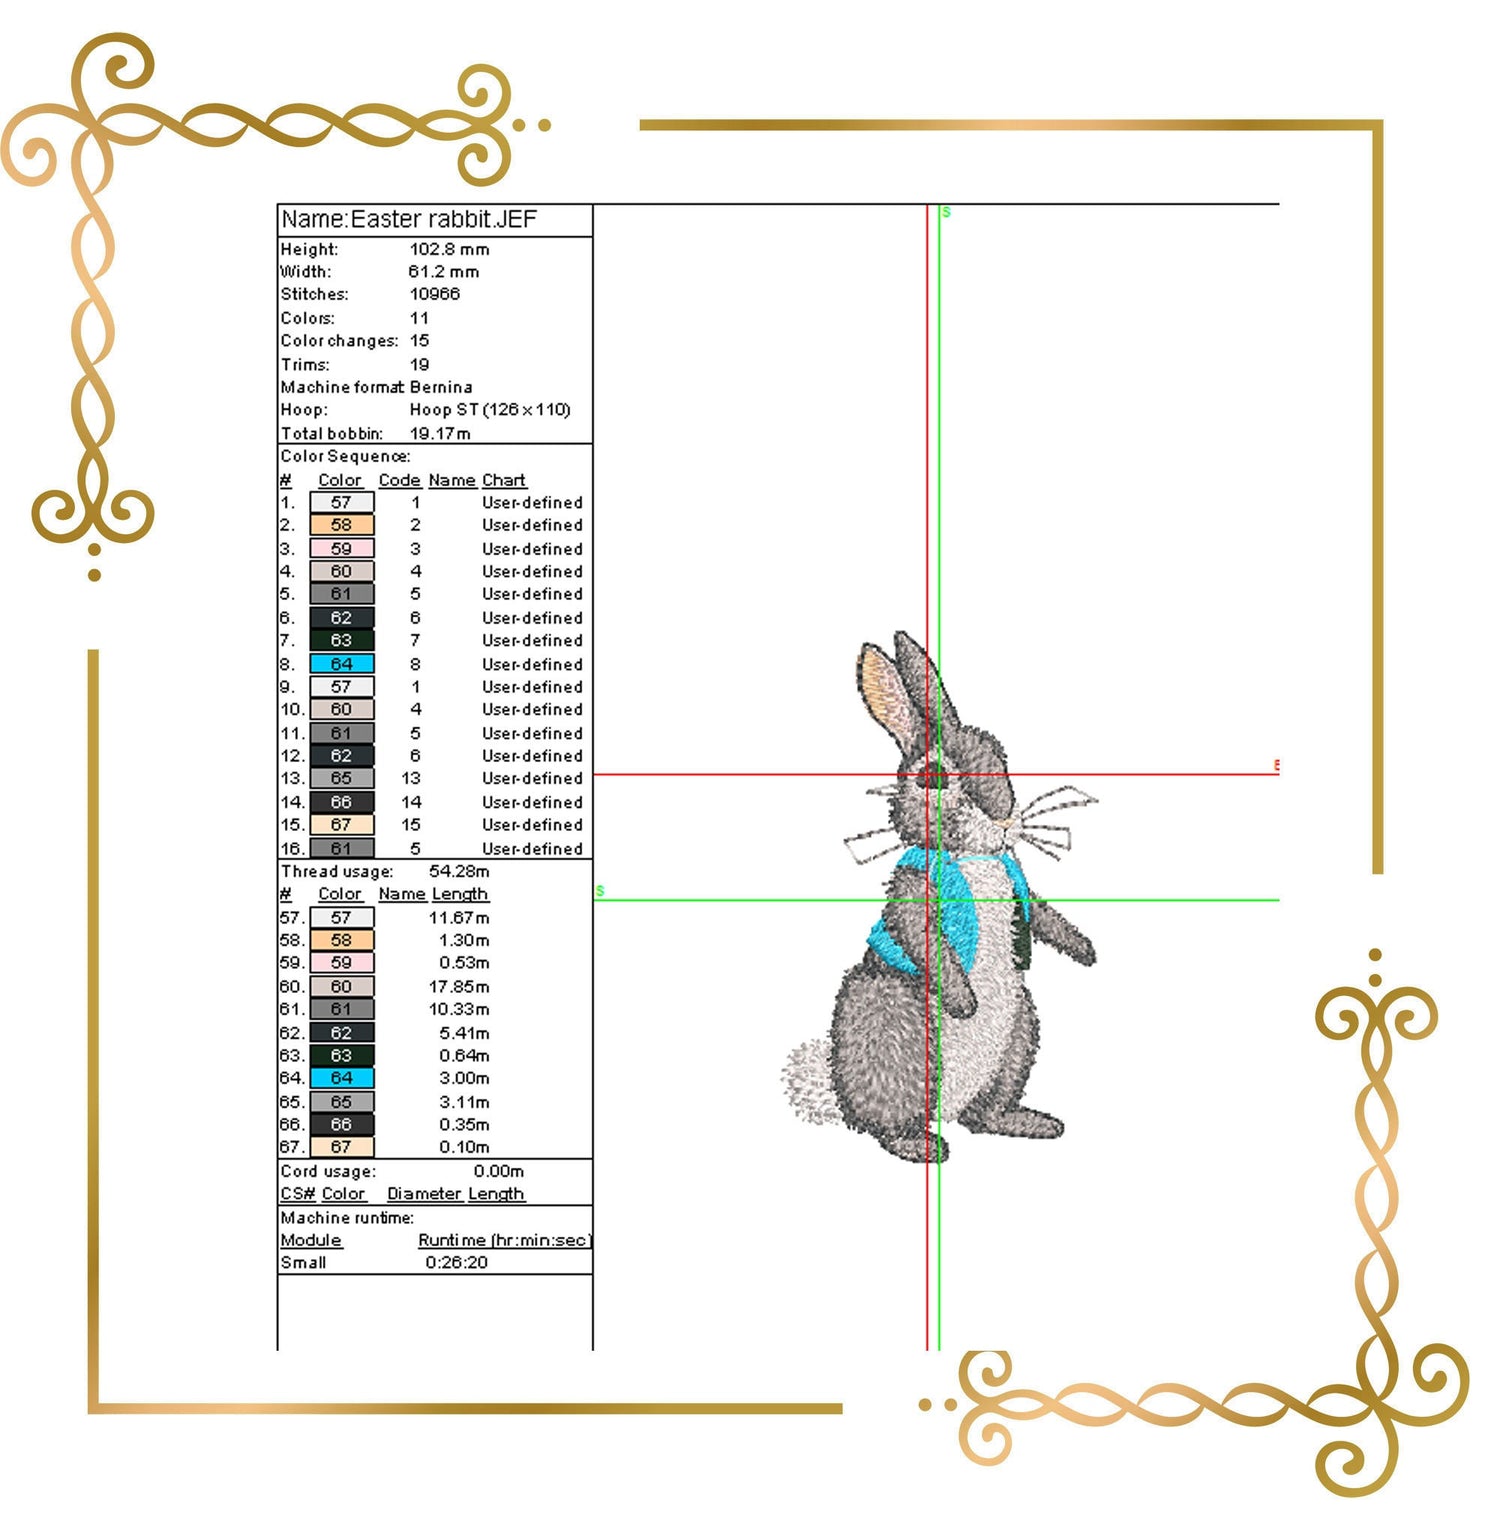
Task: Pick dark swatch 66 in Thread usage list
Action: click(x=342, y=1125)
